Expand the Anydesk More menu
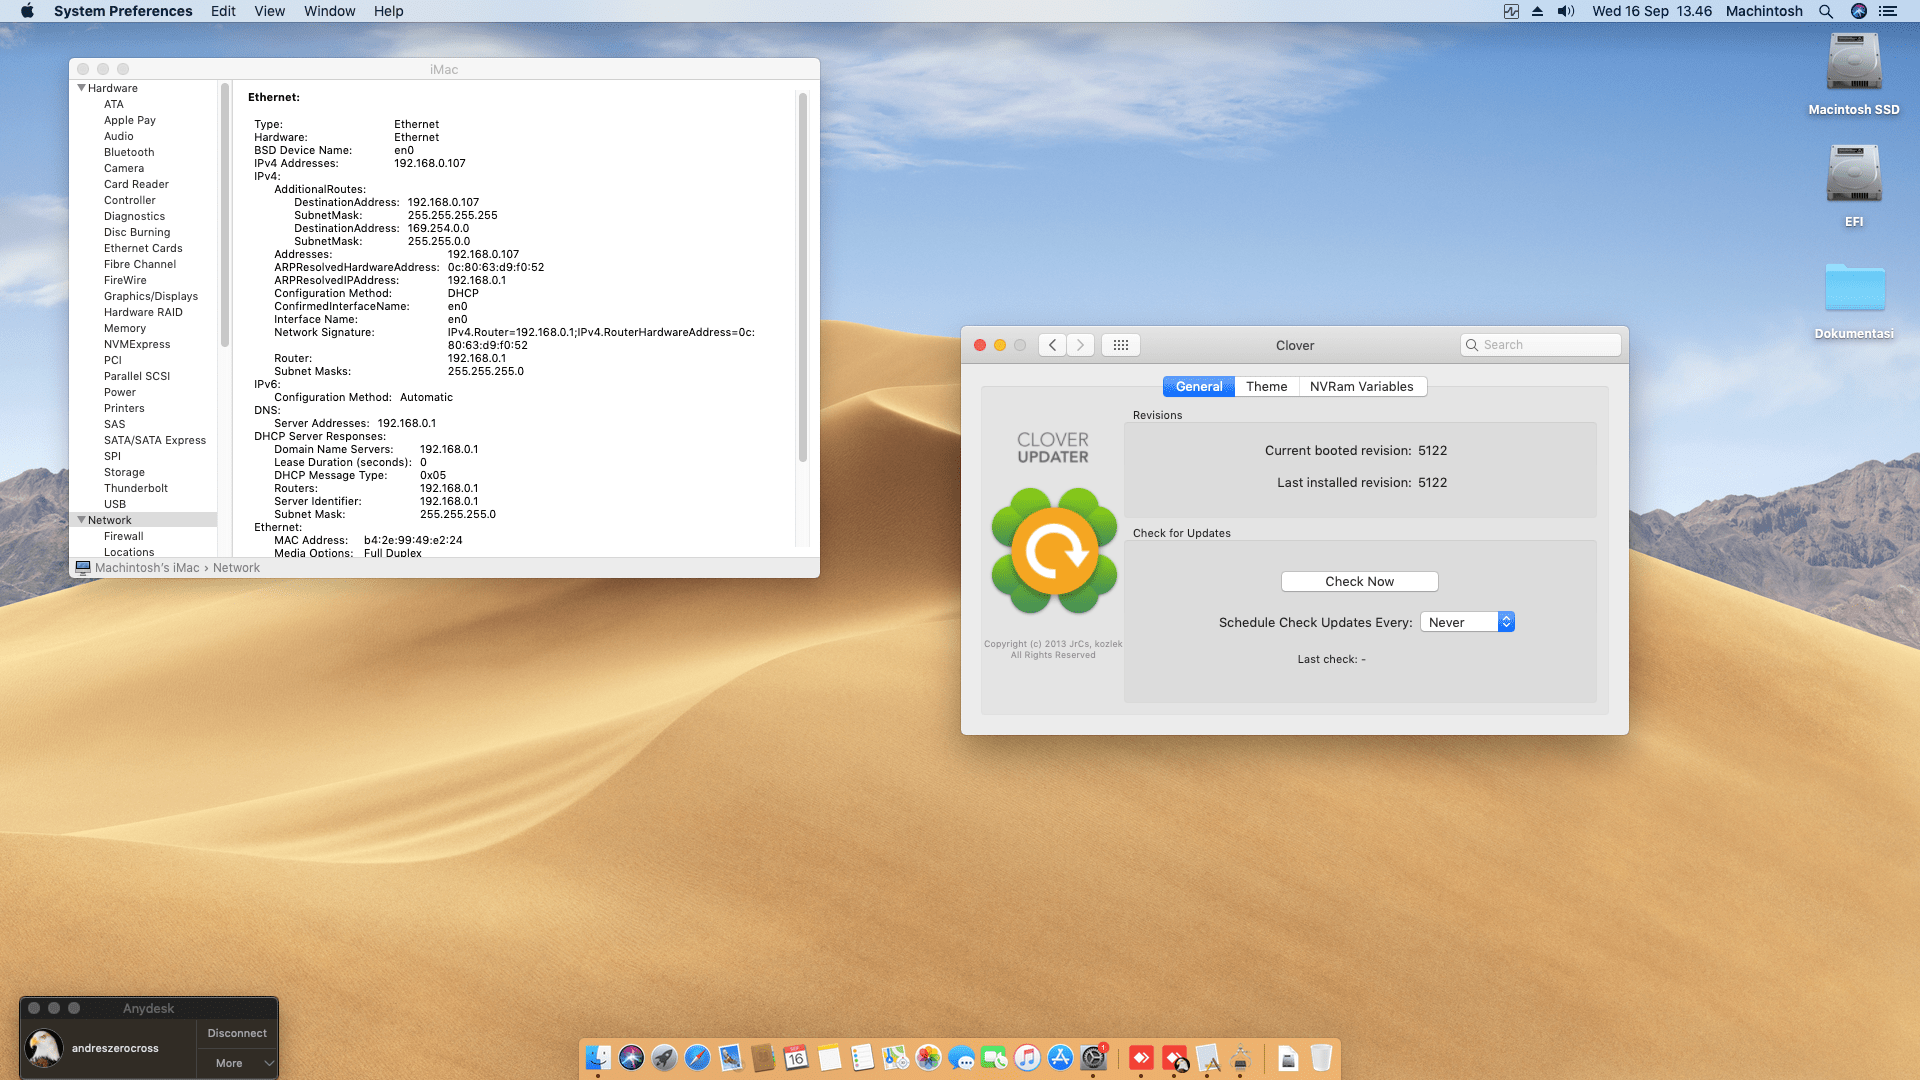Screen dimensions: 1920x1080 237,1063
